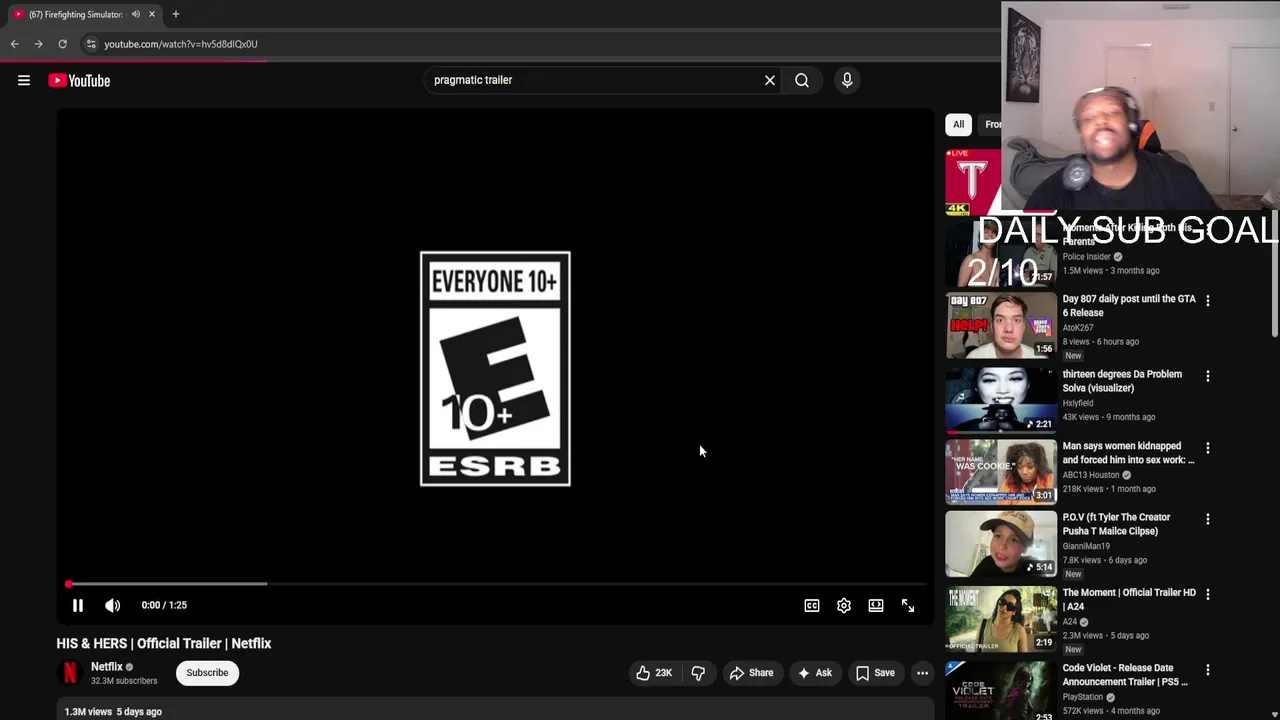Open P.O.V ft Tyler The Creator thumbnail
Viewport: 1280px width, 720px height.
[1001, 544]
